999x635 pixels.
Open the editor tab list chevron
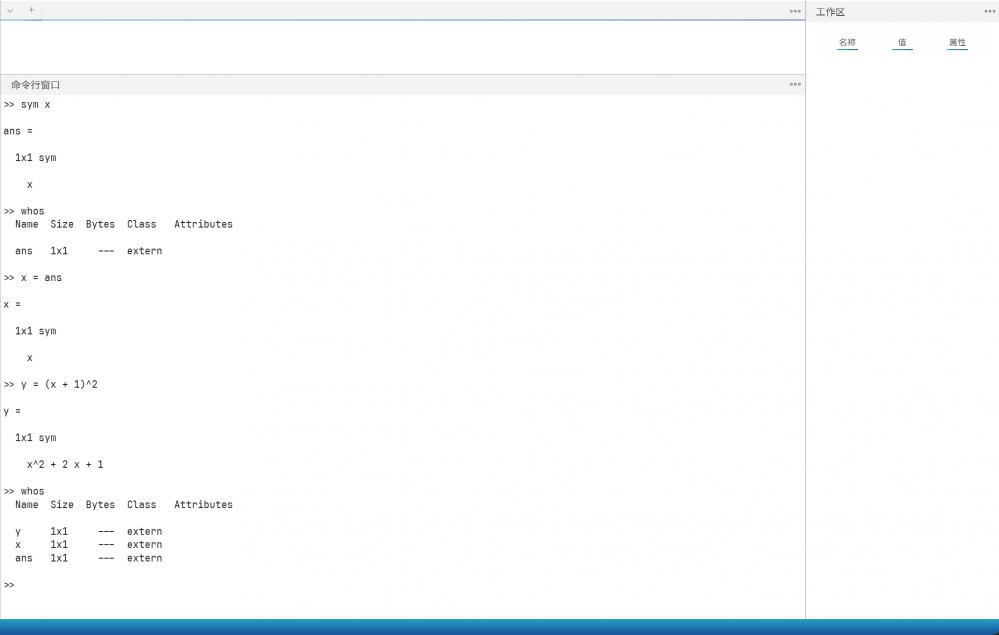(x=10, y=10)
